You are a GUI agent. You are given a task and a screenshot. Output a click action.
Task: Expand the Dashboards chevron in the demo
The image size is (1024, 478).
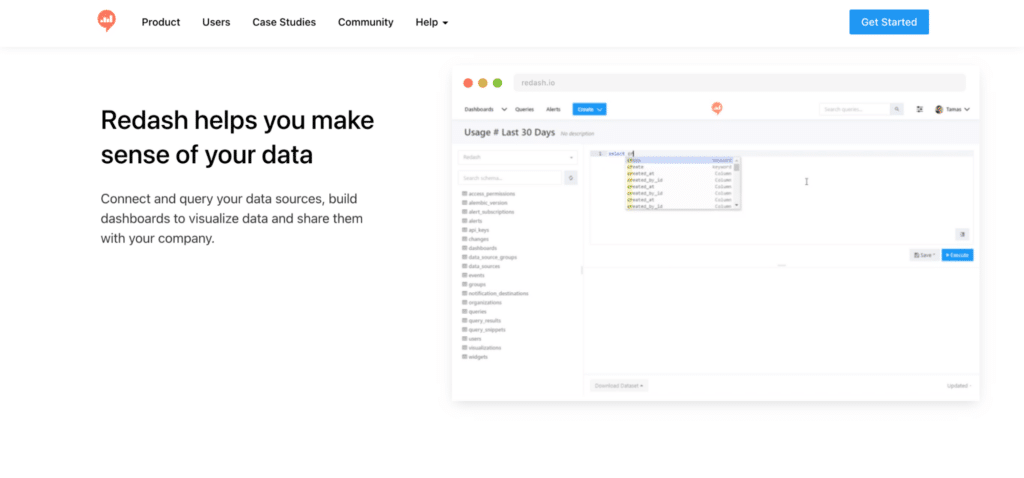click(504, 110)
